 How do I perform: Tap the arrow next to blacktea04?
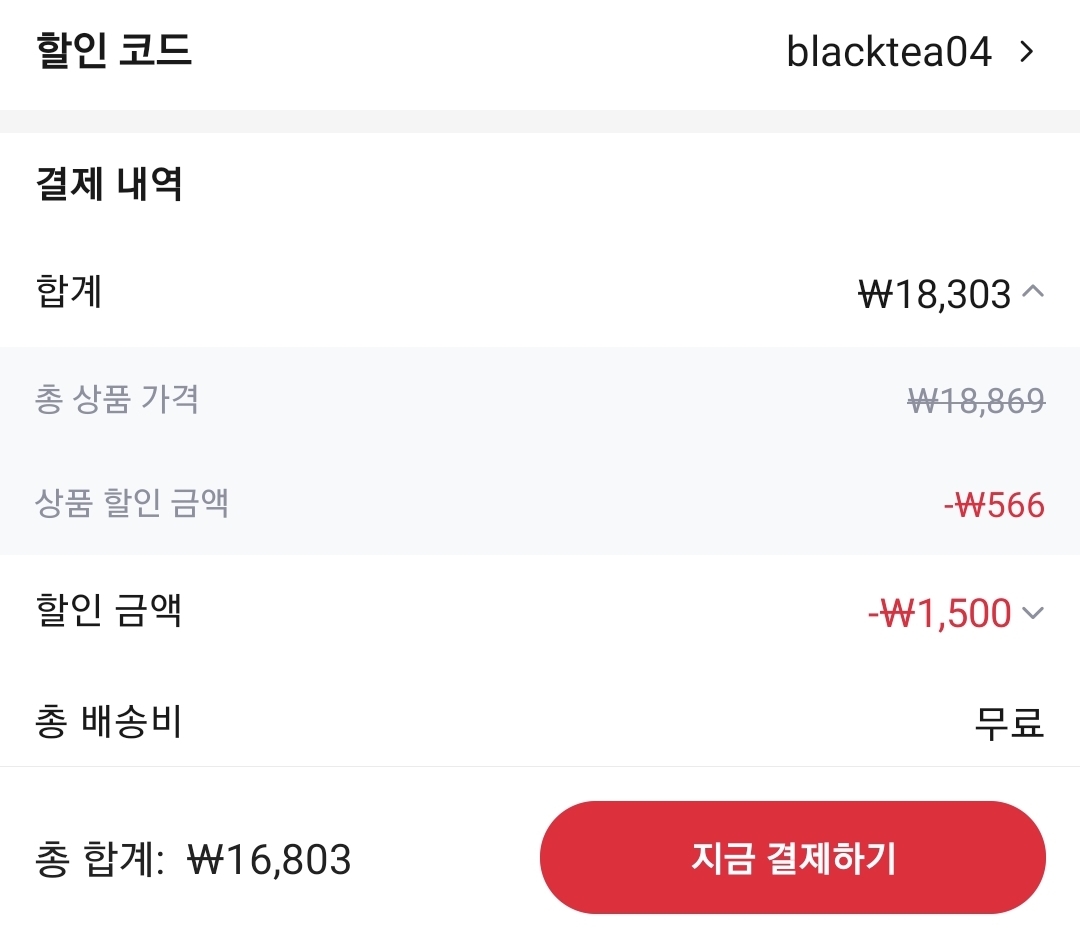tap(1026, 52)
